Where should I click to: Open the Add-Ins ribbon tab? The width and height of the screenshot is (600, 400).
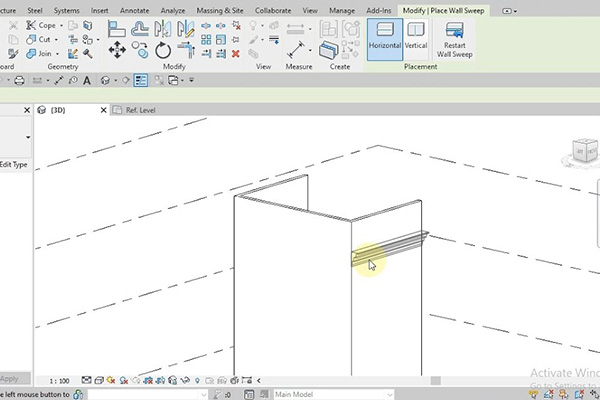coord(378,11)
